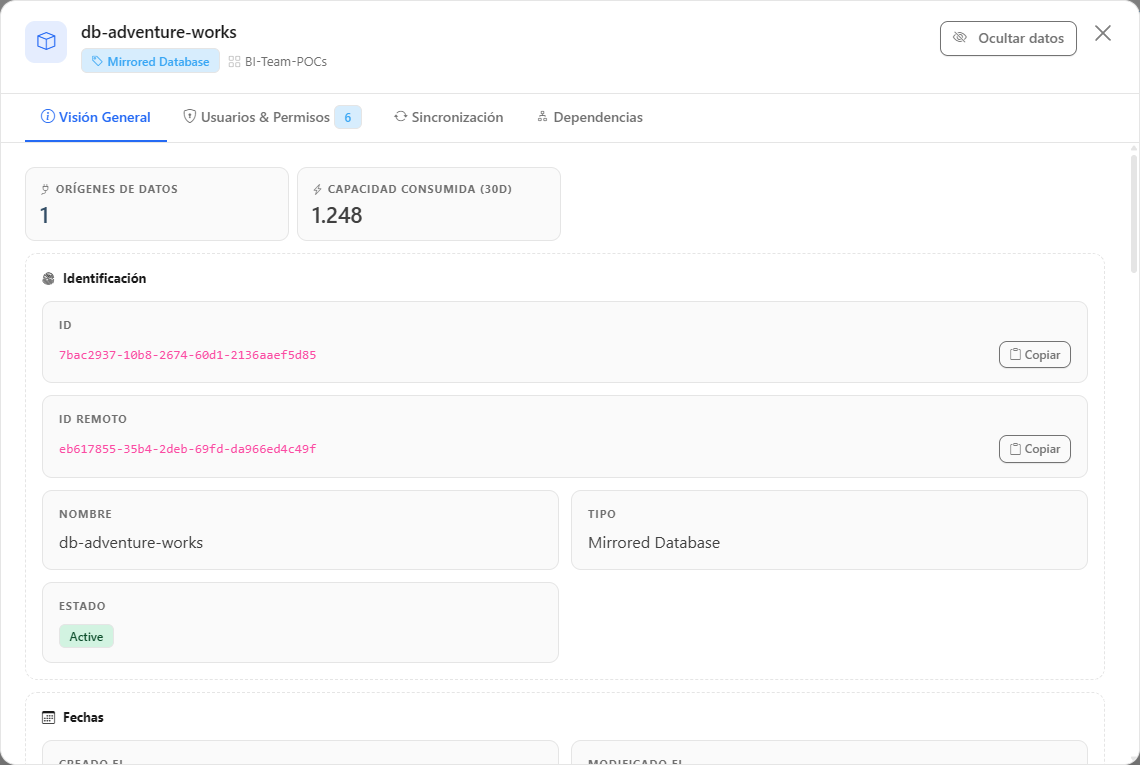Click the fingerprint icon beside Identificación
This screenshot has width=1140, height=765.
49,279
